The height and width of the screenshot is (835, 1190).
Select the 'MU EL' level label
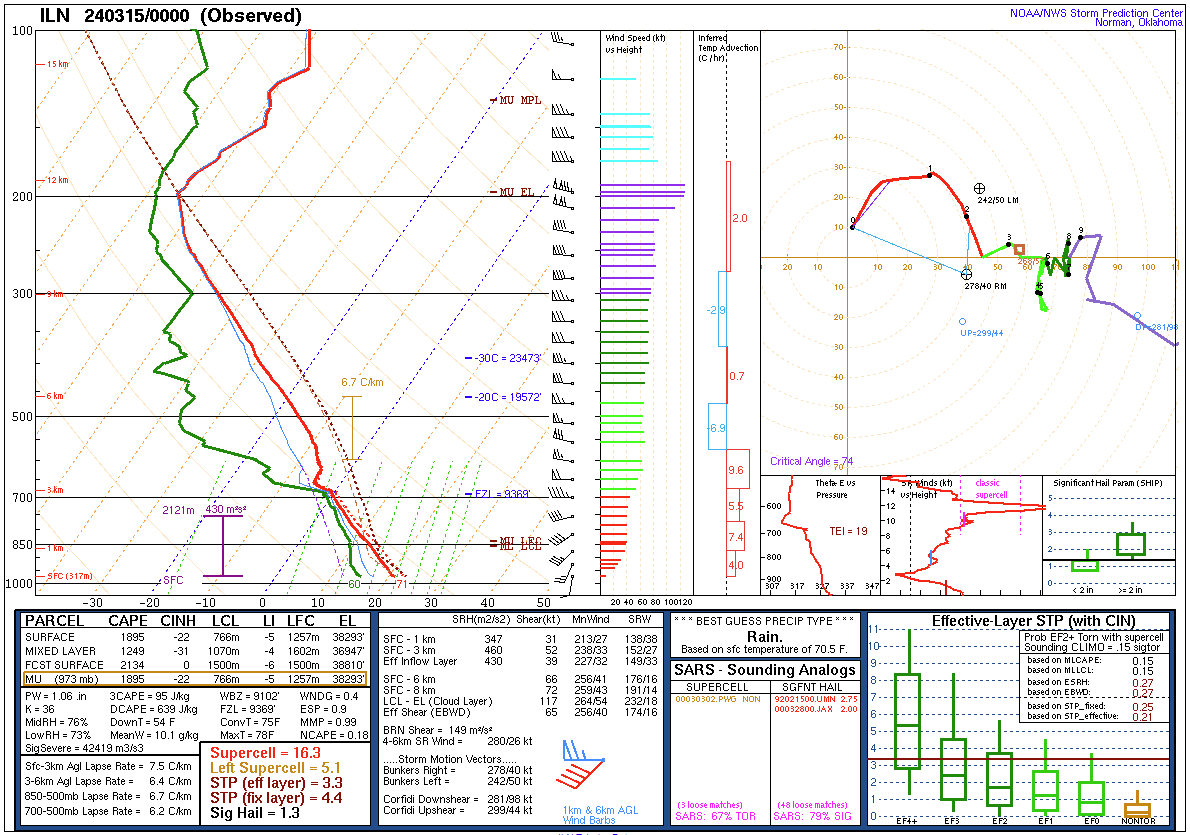[517, 192]
